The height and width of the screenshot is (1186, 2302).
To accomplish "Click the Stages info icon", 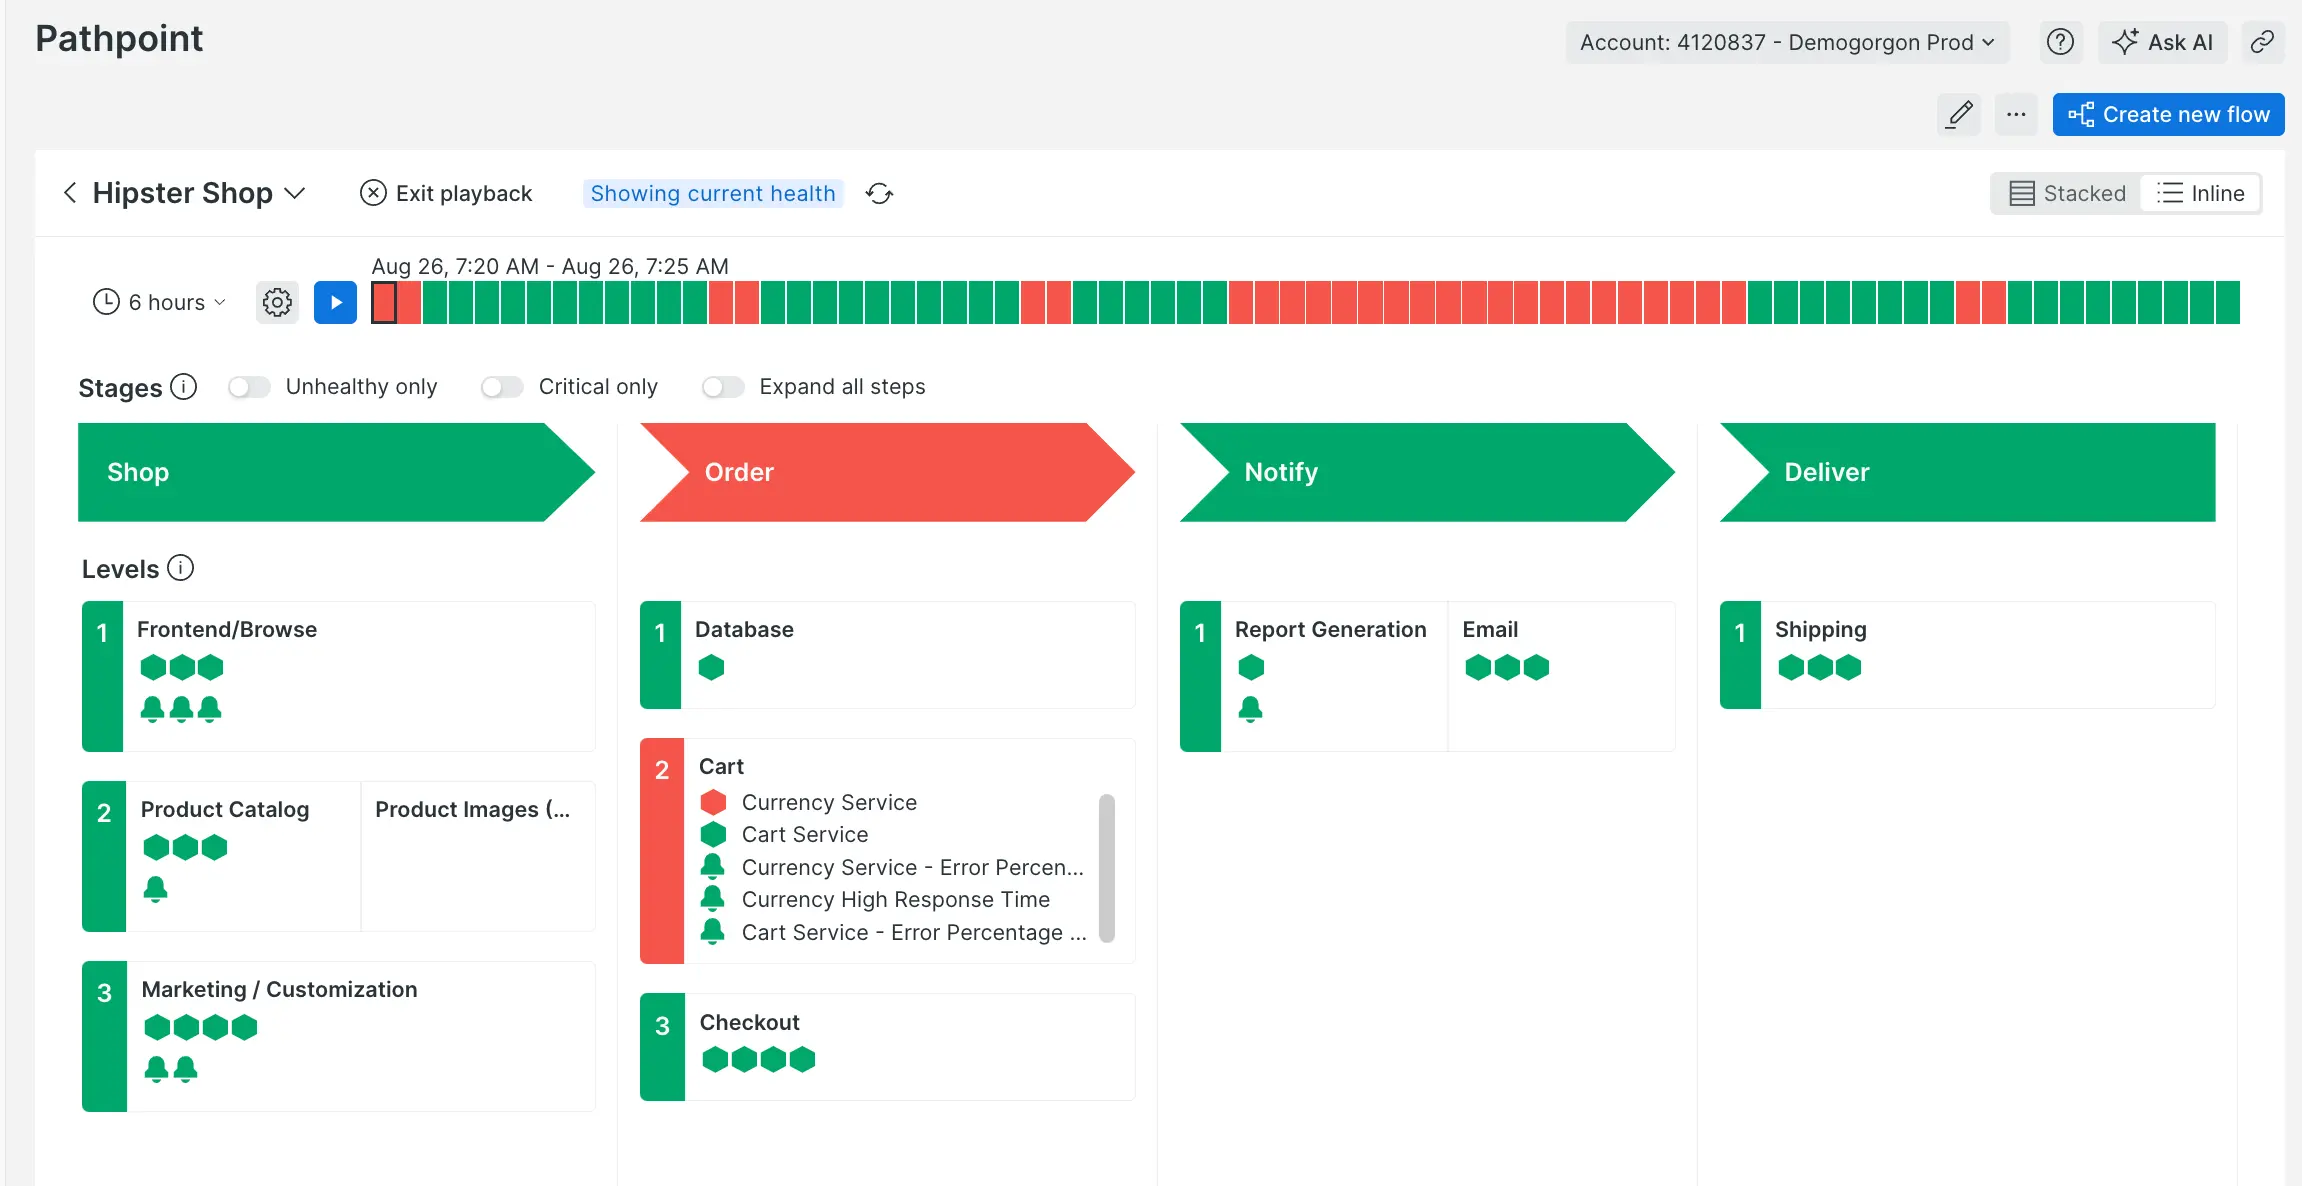I will tap(183, 387).
